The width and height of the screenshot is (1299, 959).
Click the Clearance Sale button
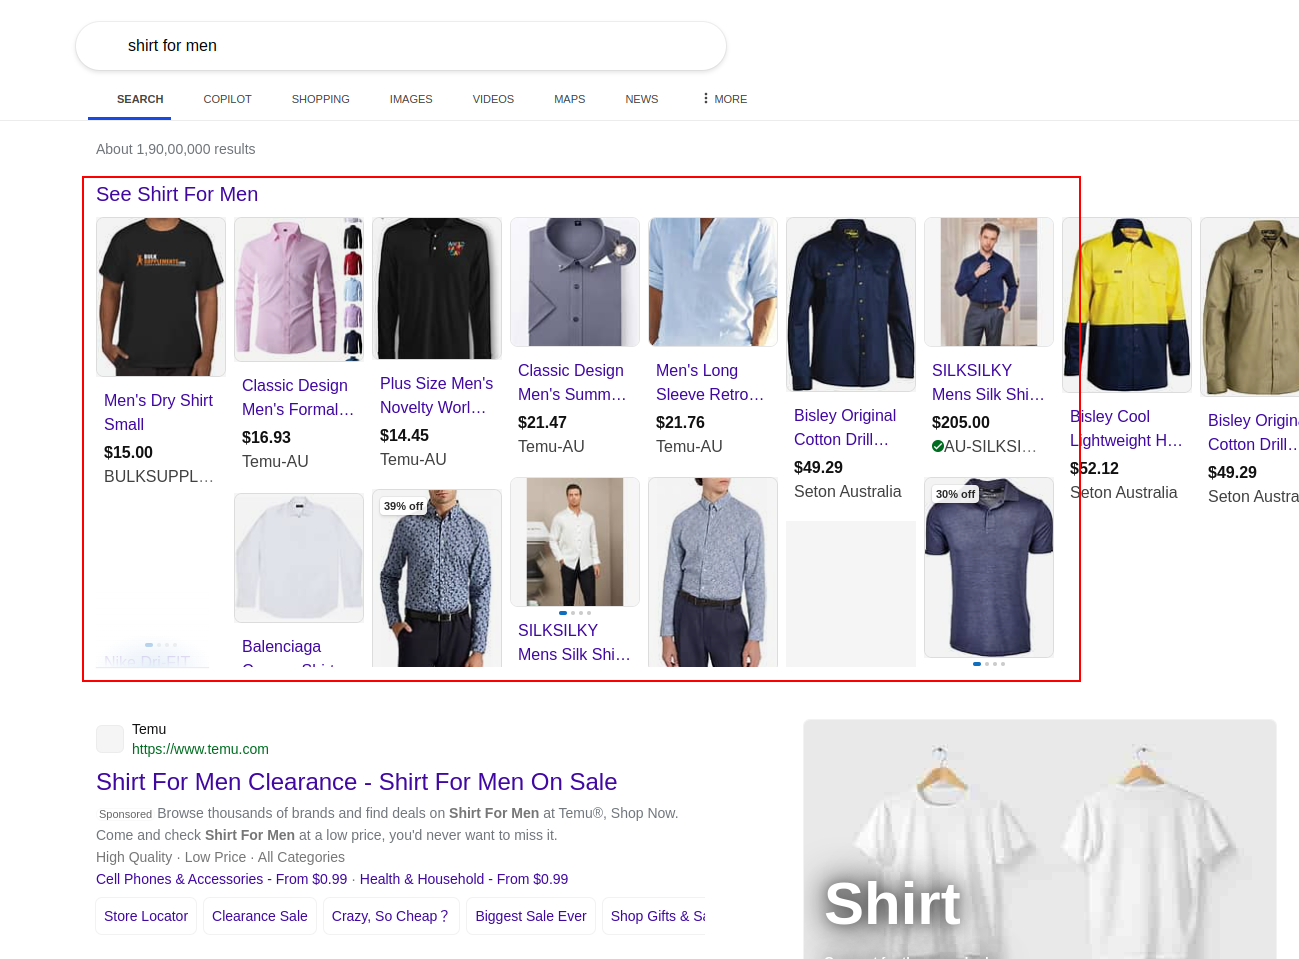pos(260,916)
